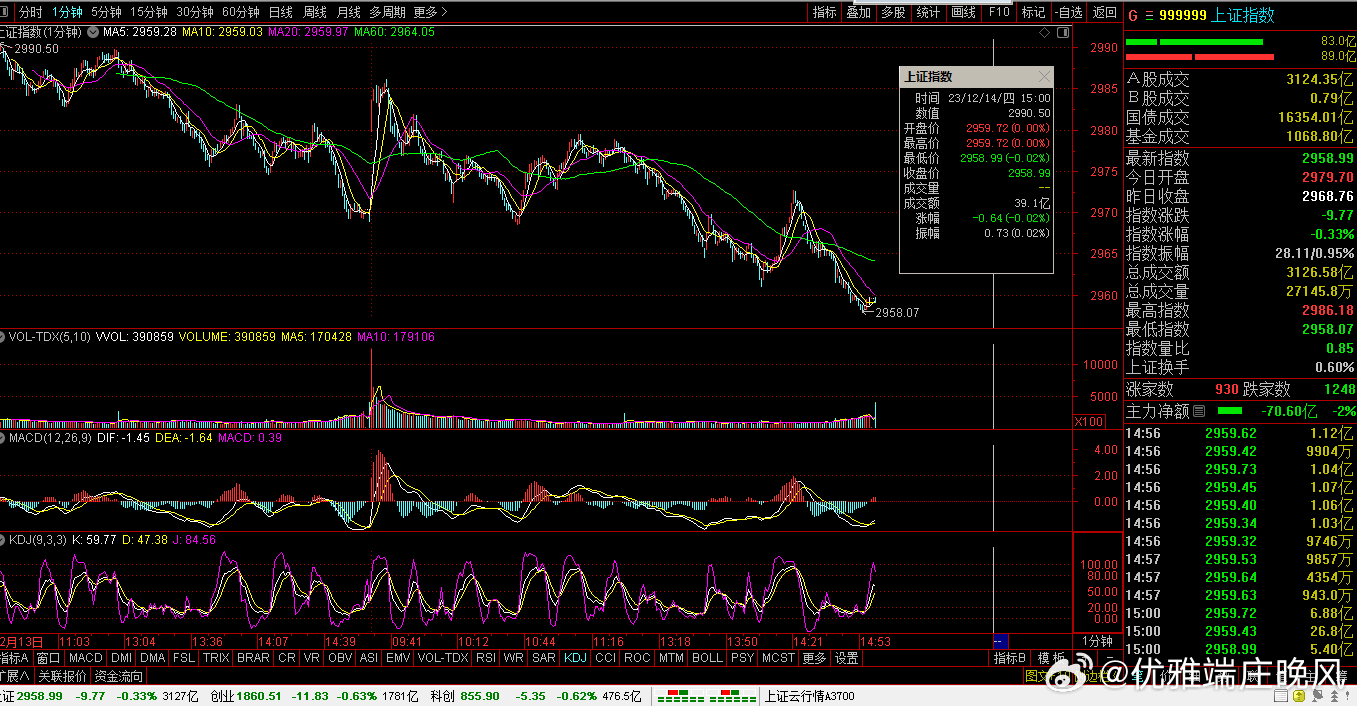Click the blue marker box on the time axis

coord(999,640)
